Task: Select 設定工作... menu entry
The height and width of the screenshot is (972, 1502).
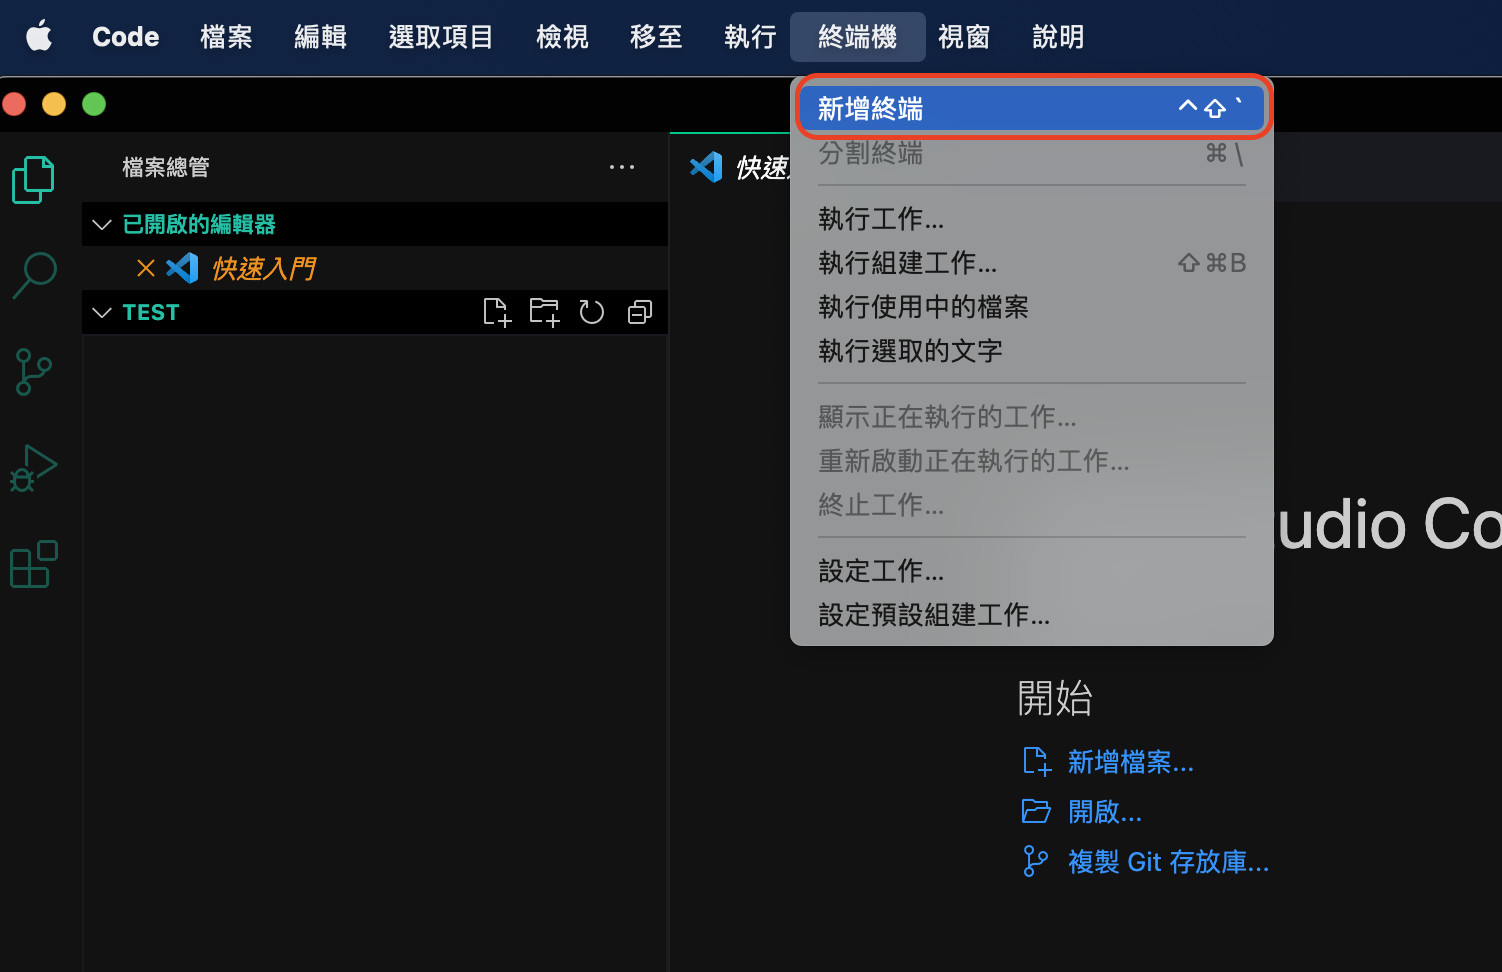Action: (x=1032, y=570)
